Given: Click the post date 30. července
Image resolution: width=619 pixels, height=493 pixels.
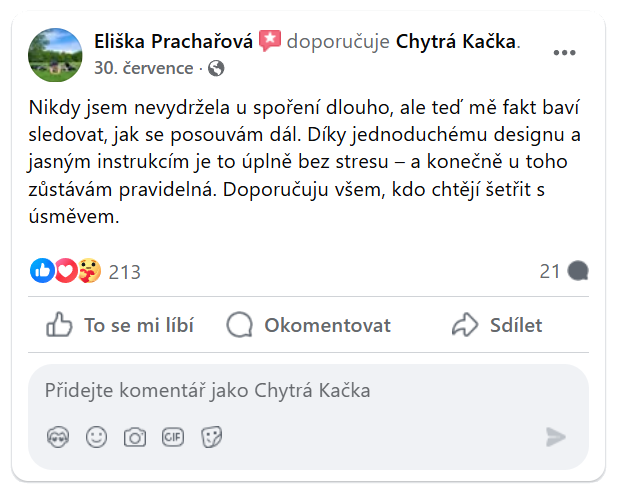Looking at the screenshot, I should 144,68.
